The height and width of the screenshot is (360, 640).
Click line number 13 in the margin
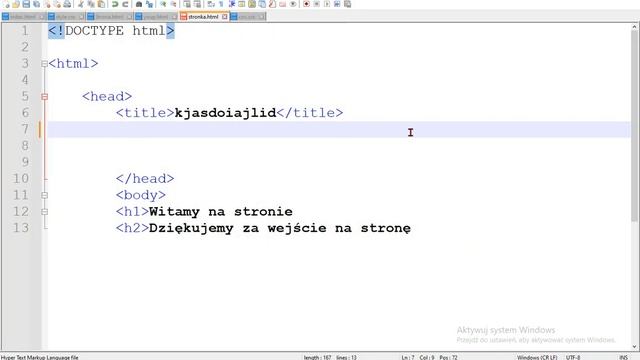(x=21, y=228)
